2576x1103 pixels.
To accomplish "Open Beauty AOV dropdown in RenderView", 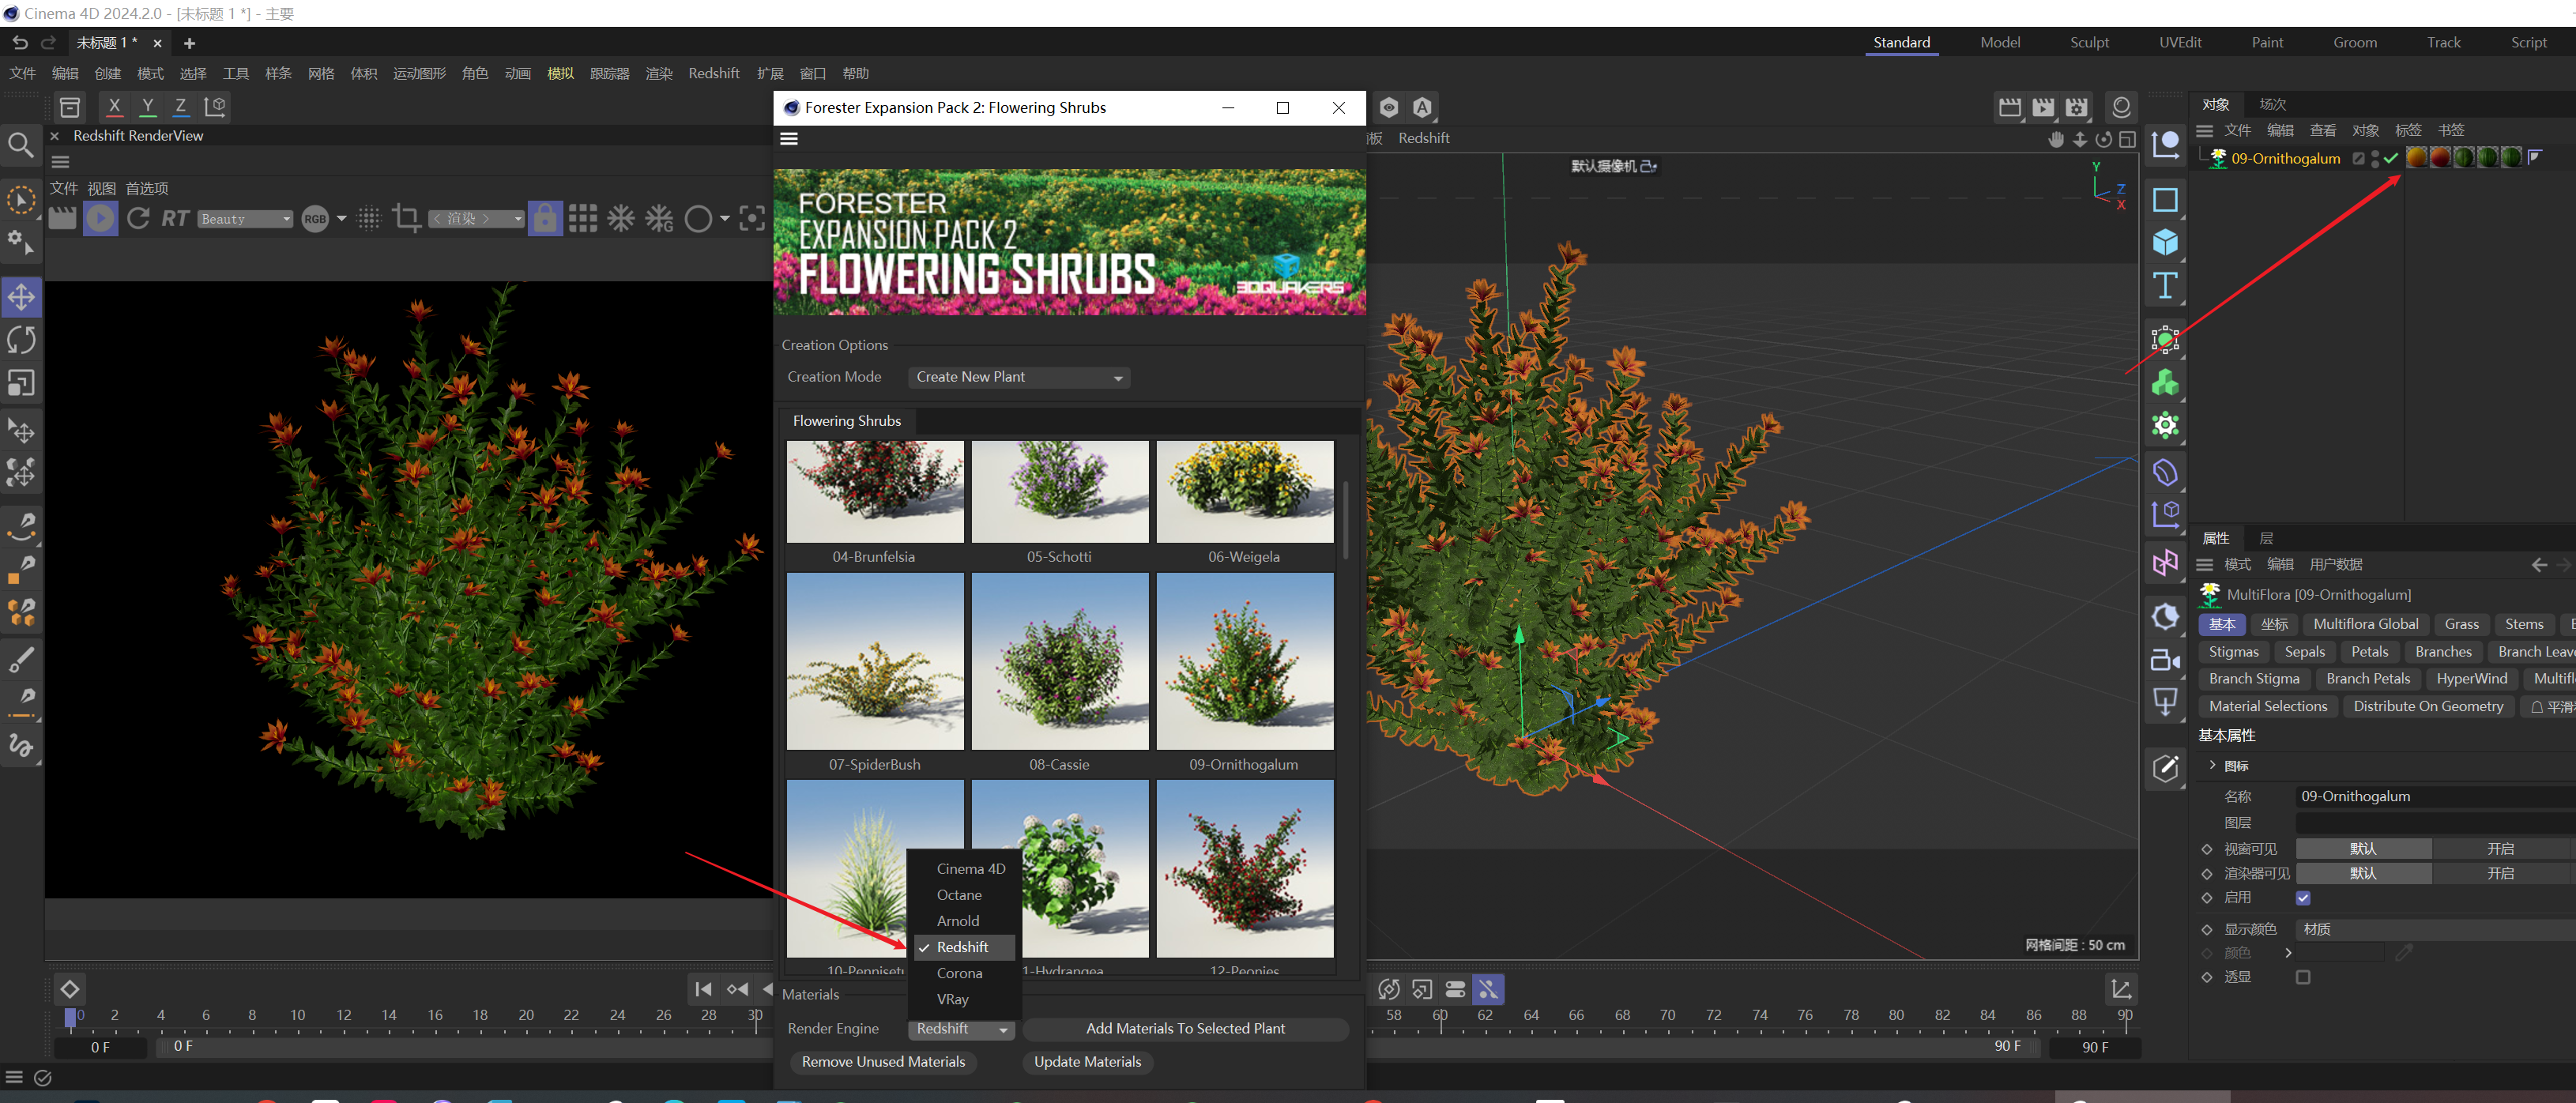I will pos(245,219).
